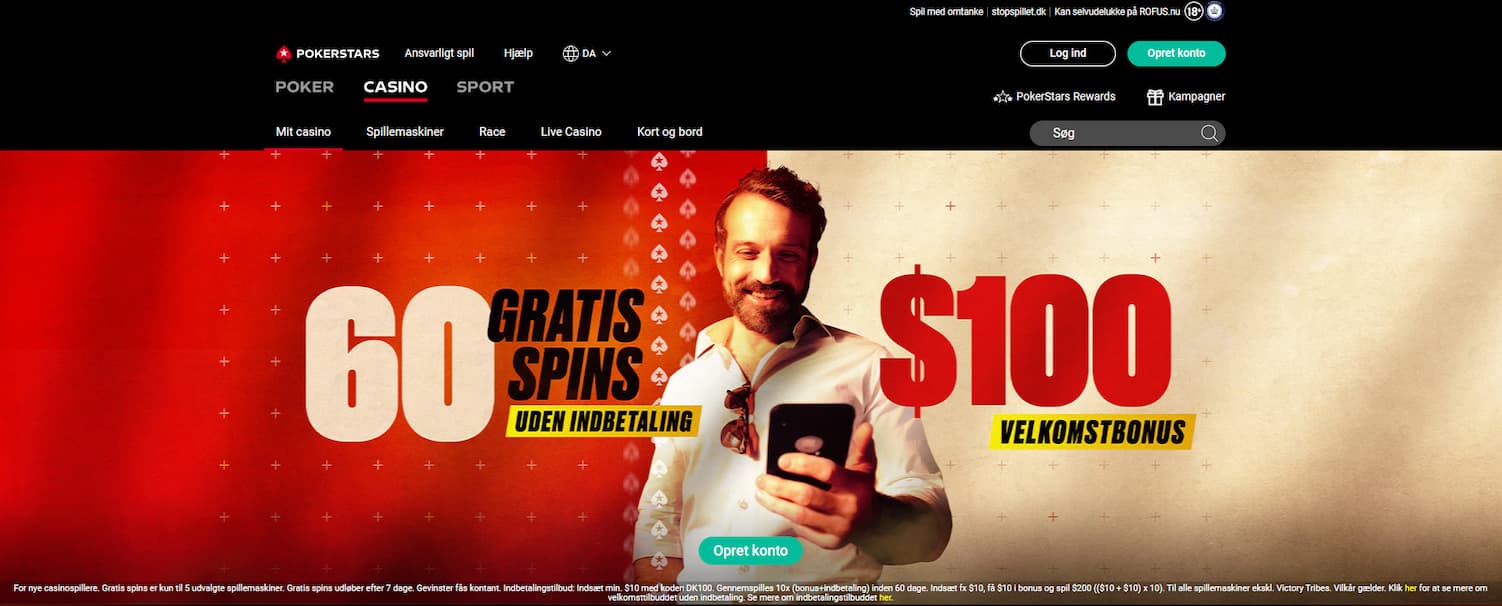The height and width of the screenshot is (606, 1502).
Task: Click Opret konto on the banner
Action: coord(751,551)
